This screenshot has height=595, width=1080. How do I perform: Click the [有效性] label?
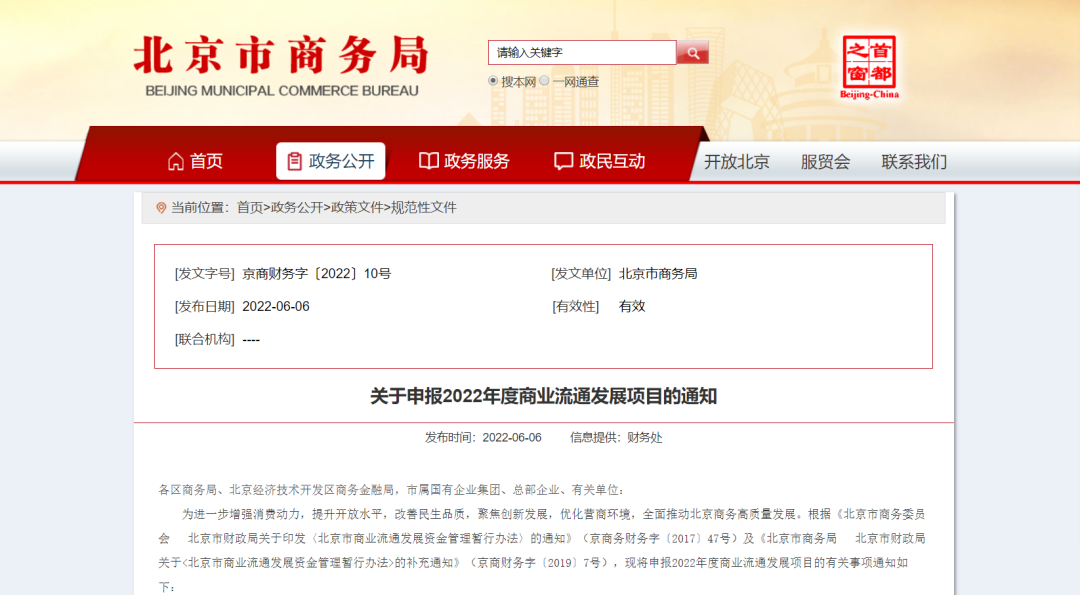click(x=575, y=306)
